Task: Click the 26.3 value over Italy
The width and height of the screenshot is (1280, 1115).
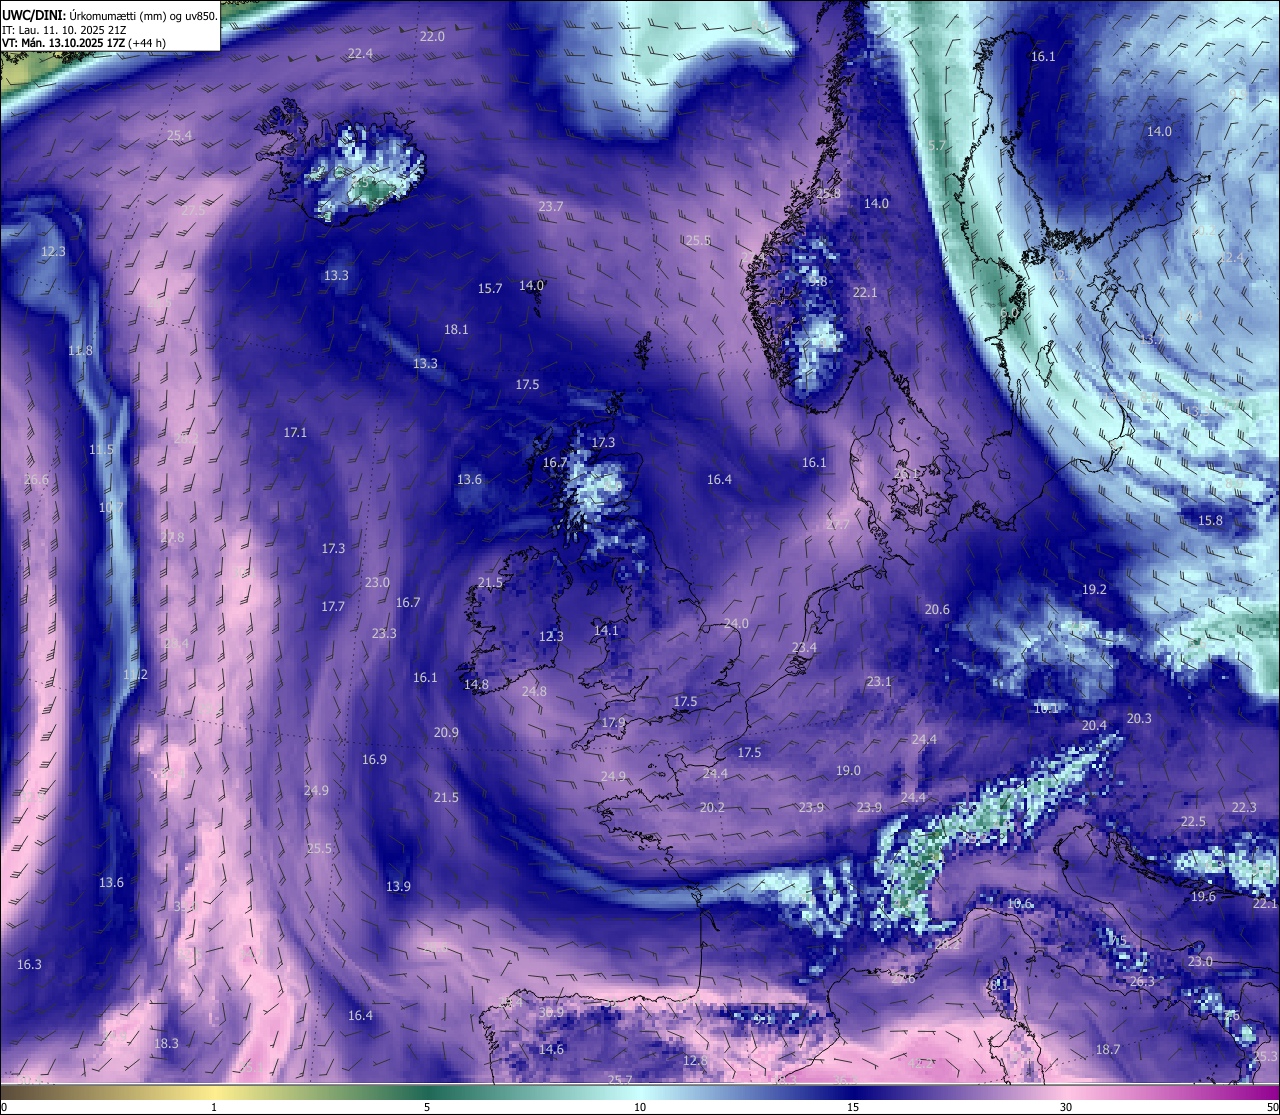Action: click(1142, 981)
